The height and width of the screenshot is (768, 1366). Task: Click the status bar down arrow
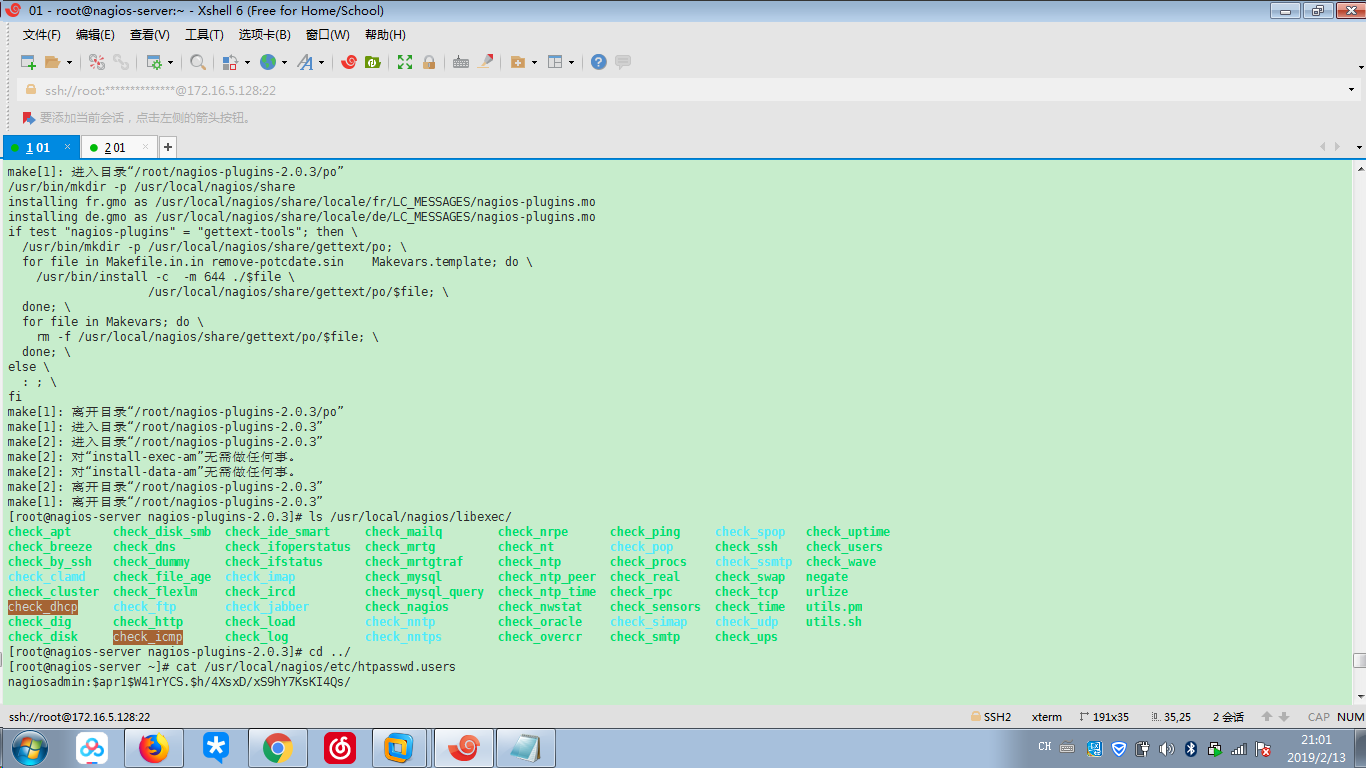[x=1284, y=717]
